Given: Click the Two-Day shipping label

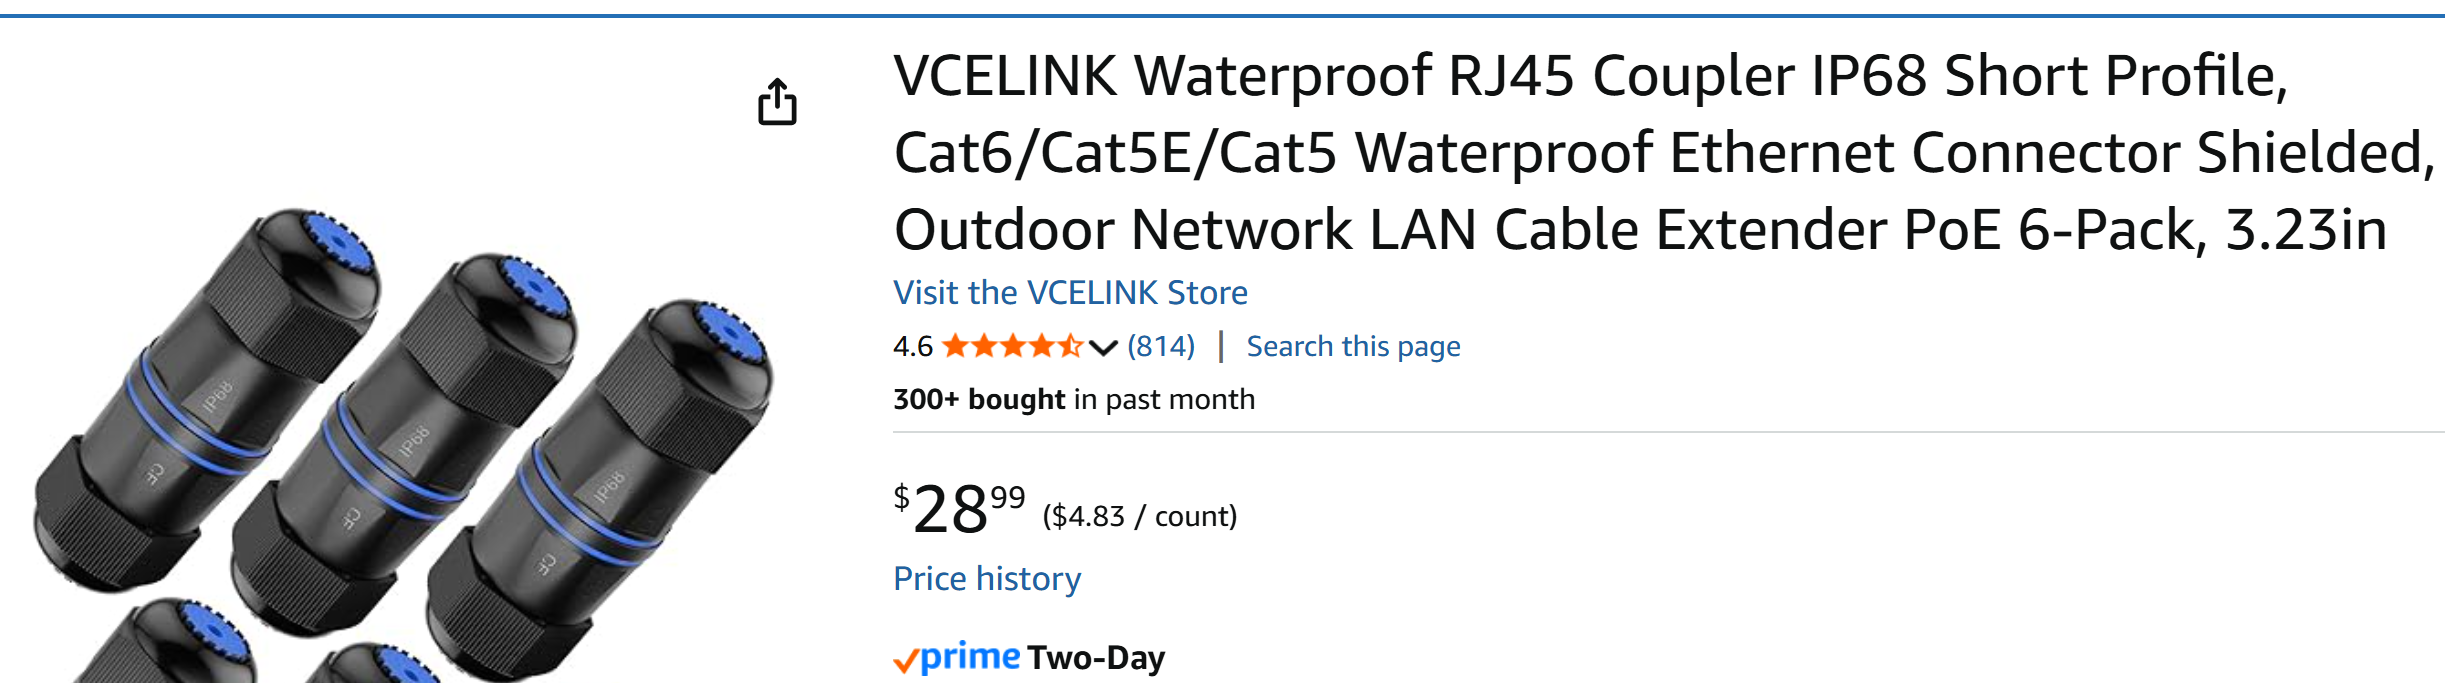Looking at the screenshot, I should (x=1096, y=658).
